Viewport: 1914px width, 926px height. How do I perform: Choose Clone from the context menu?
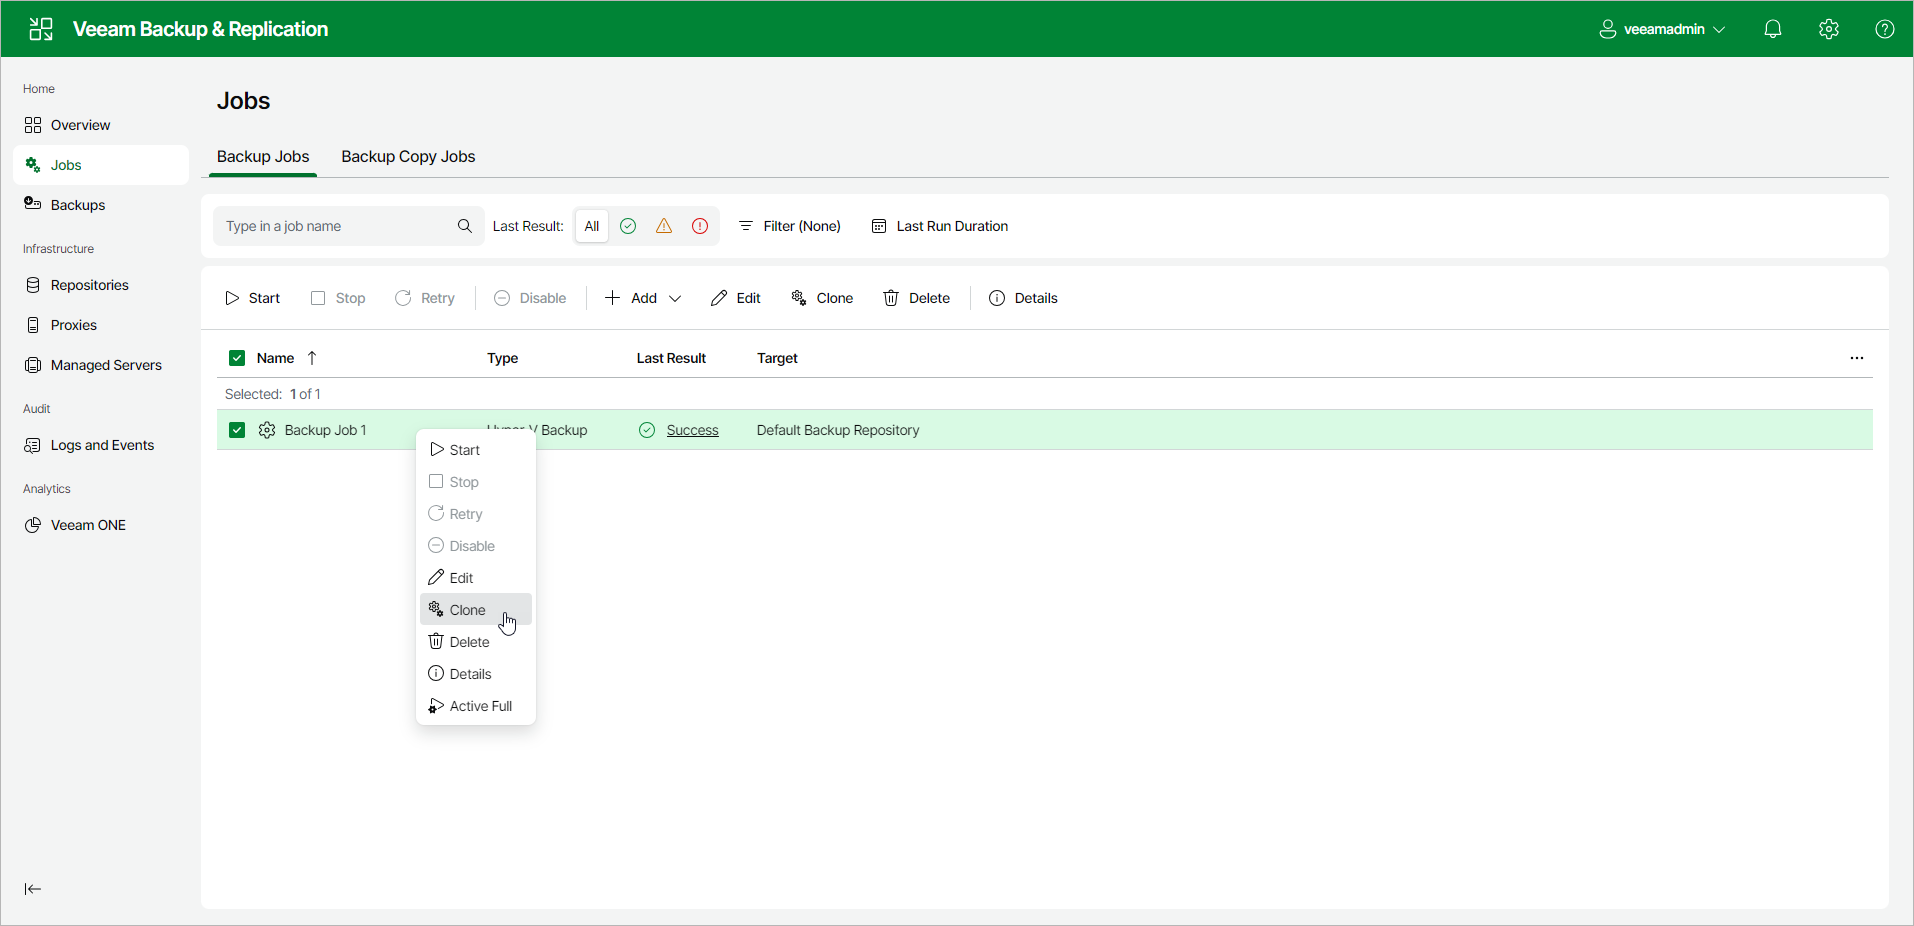[x=476, y=610]
